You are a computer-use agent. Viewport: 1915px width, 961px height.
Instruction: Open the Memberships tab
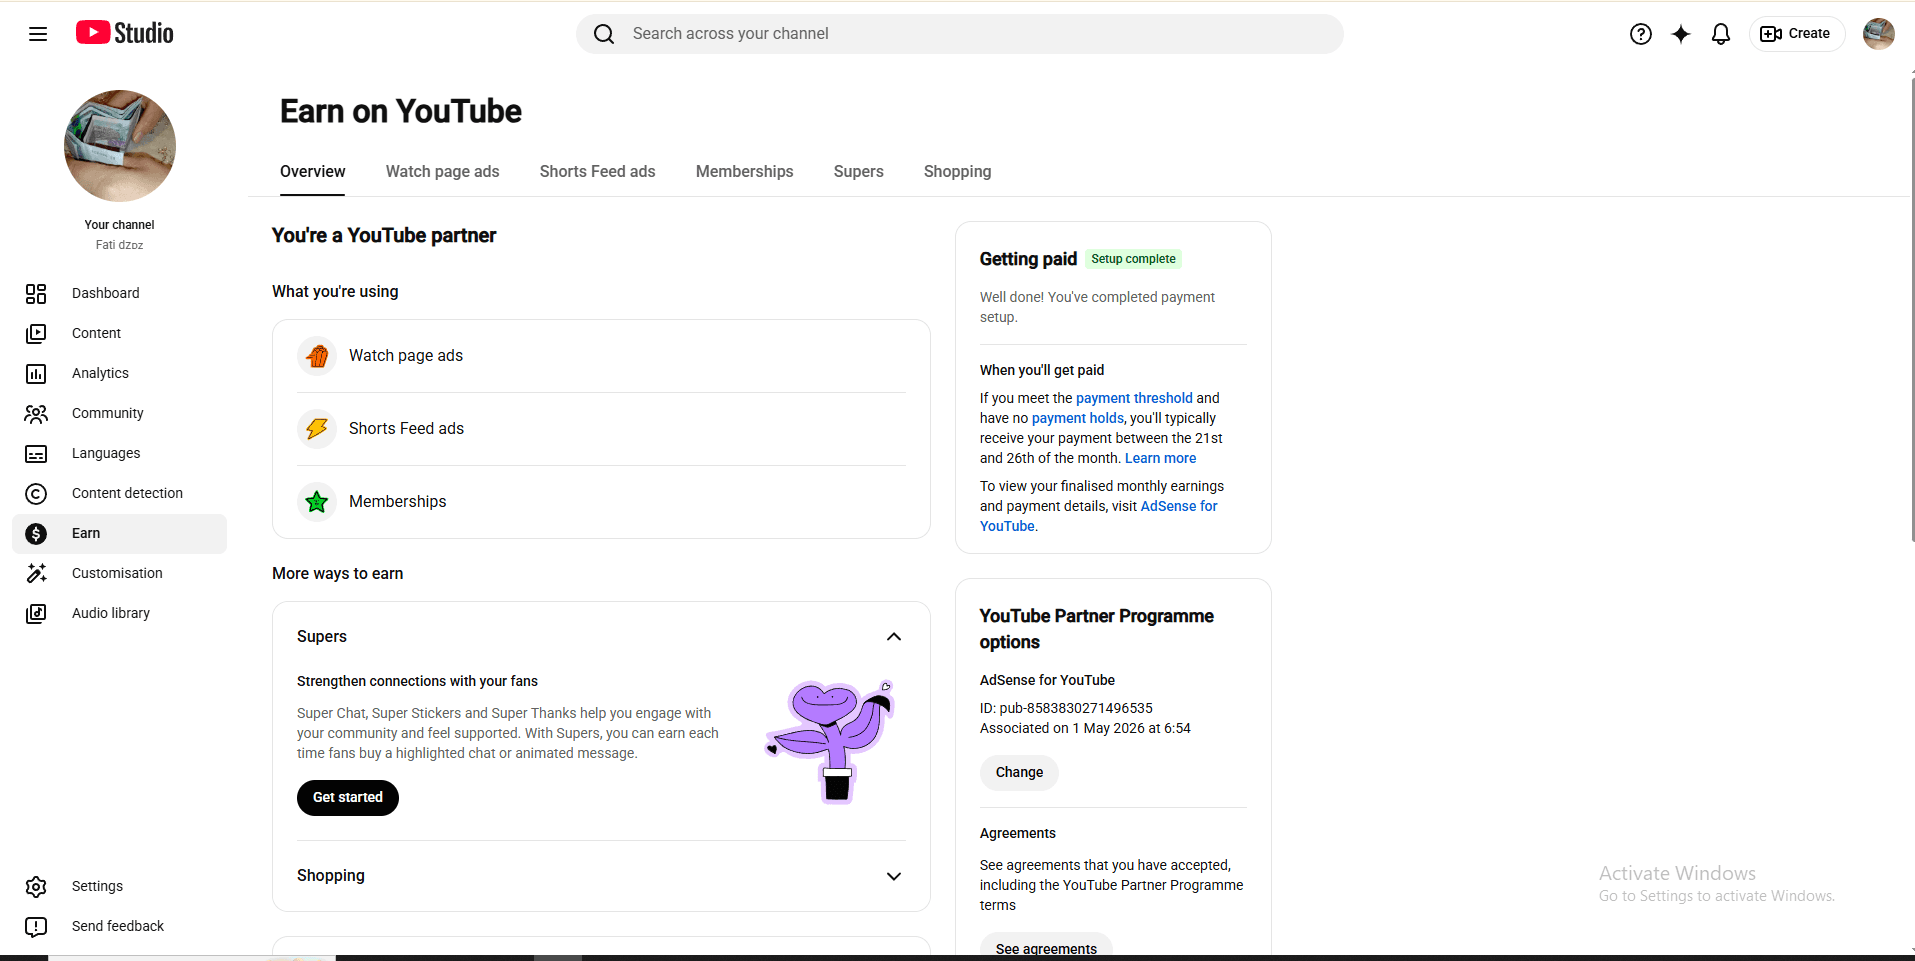coord(745,172)
